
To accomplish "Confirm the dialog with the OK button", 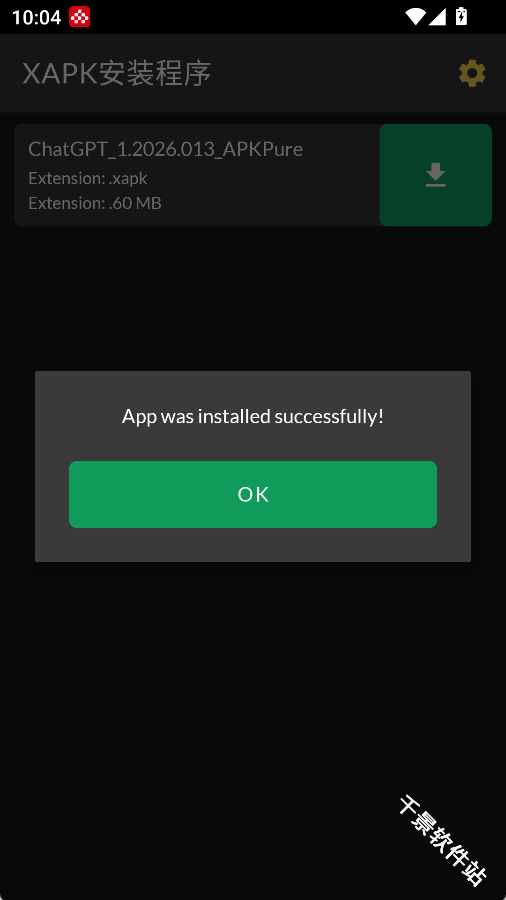I will point(253,494).
